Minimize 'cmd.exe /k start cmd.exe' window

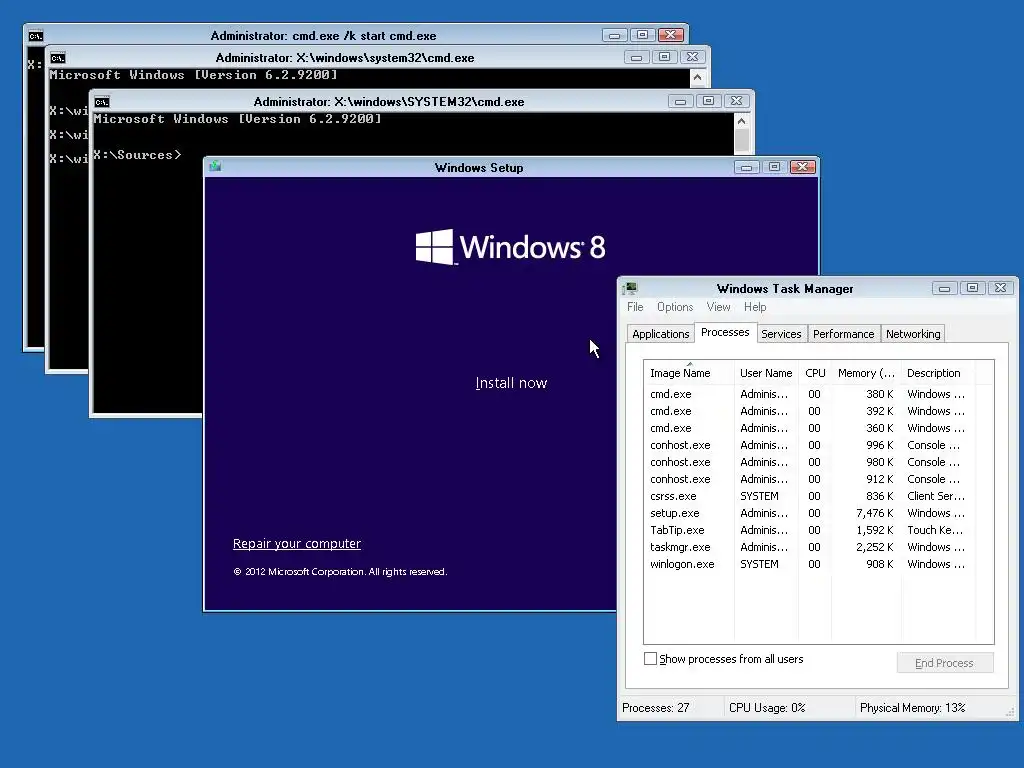pos(615,35)
